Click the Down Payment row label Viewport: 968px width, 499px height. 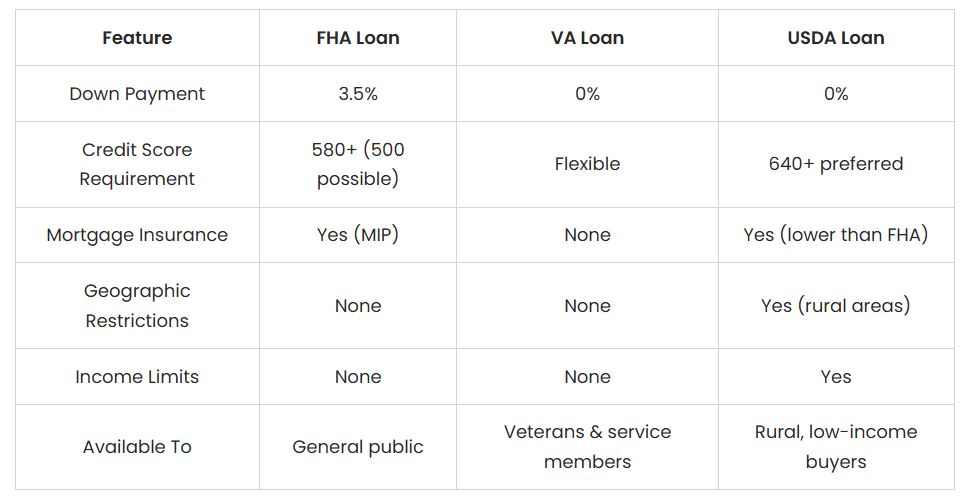(137, 94)
